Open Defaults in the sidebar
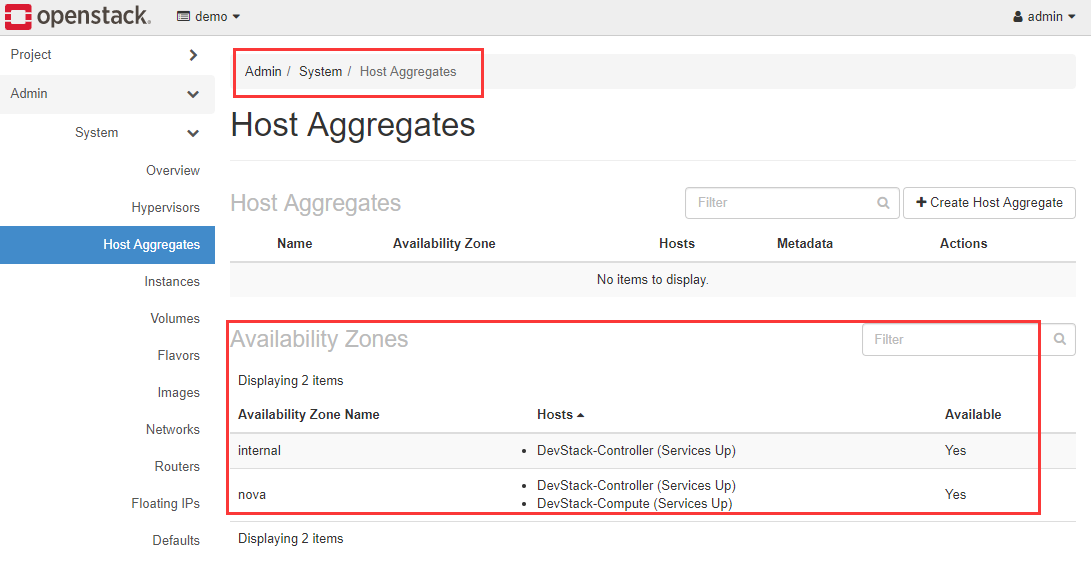This screenshot has height=562, width=1091. tap(176, 540)
